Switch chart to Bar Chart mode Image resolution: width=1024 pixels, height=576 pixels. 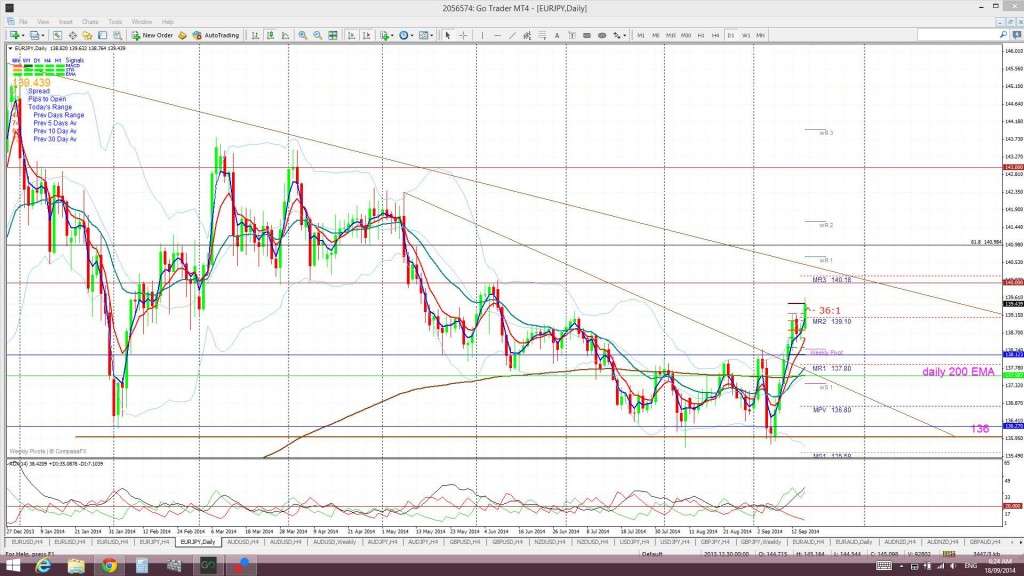255,35
